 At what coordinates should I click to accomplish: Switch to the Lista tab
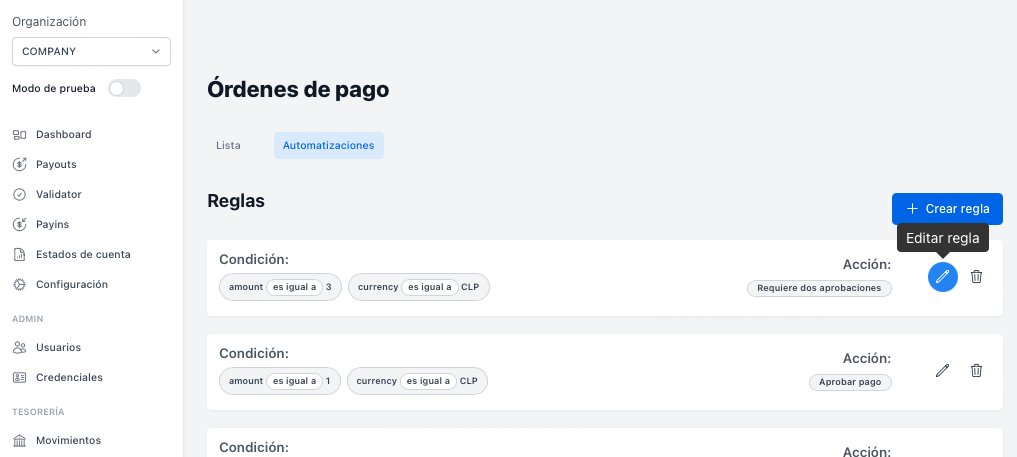228,145
